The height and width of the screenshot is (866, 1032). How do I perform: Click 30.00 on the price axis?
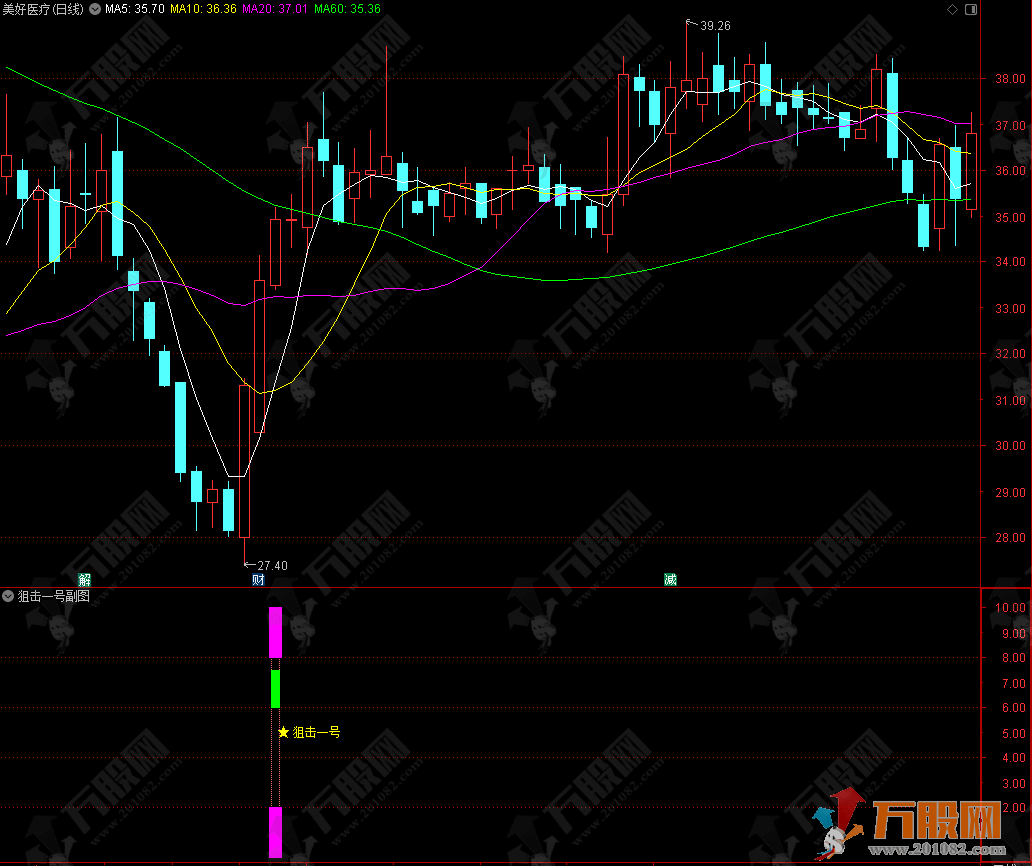pyautogui.click(x=1010, y=446)
